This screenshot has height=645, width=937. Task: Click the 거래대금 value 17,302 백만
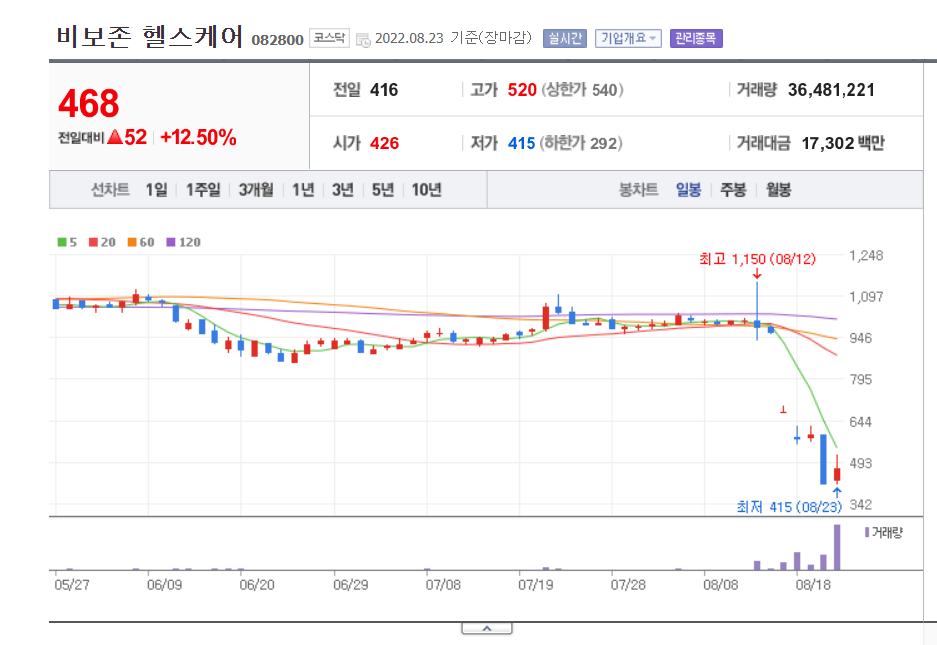pos(843,143)
